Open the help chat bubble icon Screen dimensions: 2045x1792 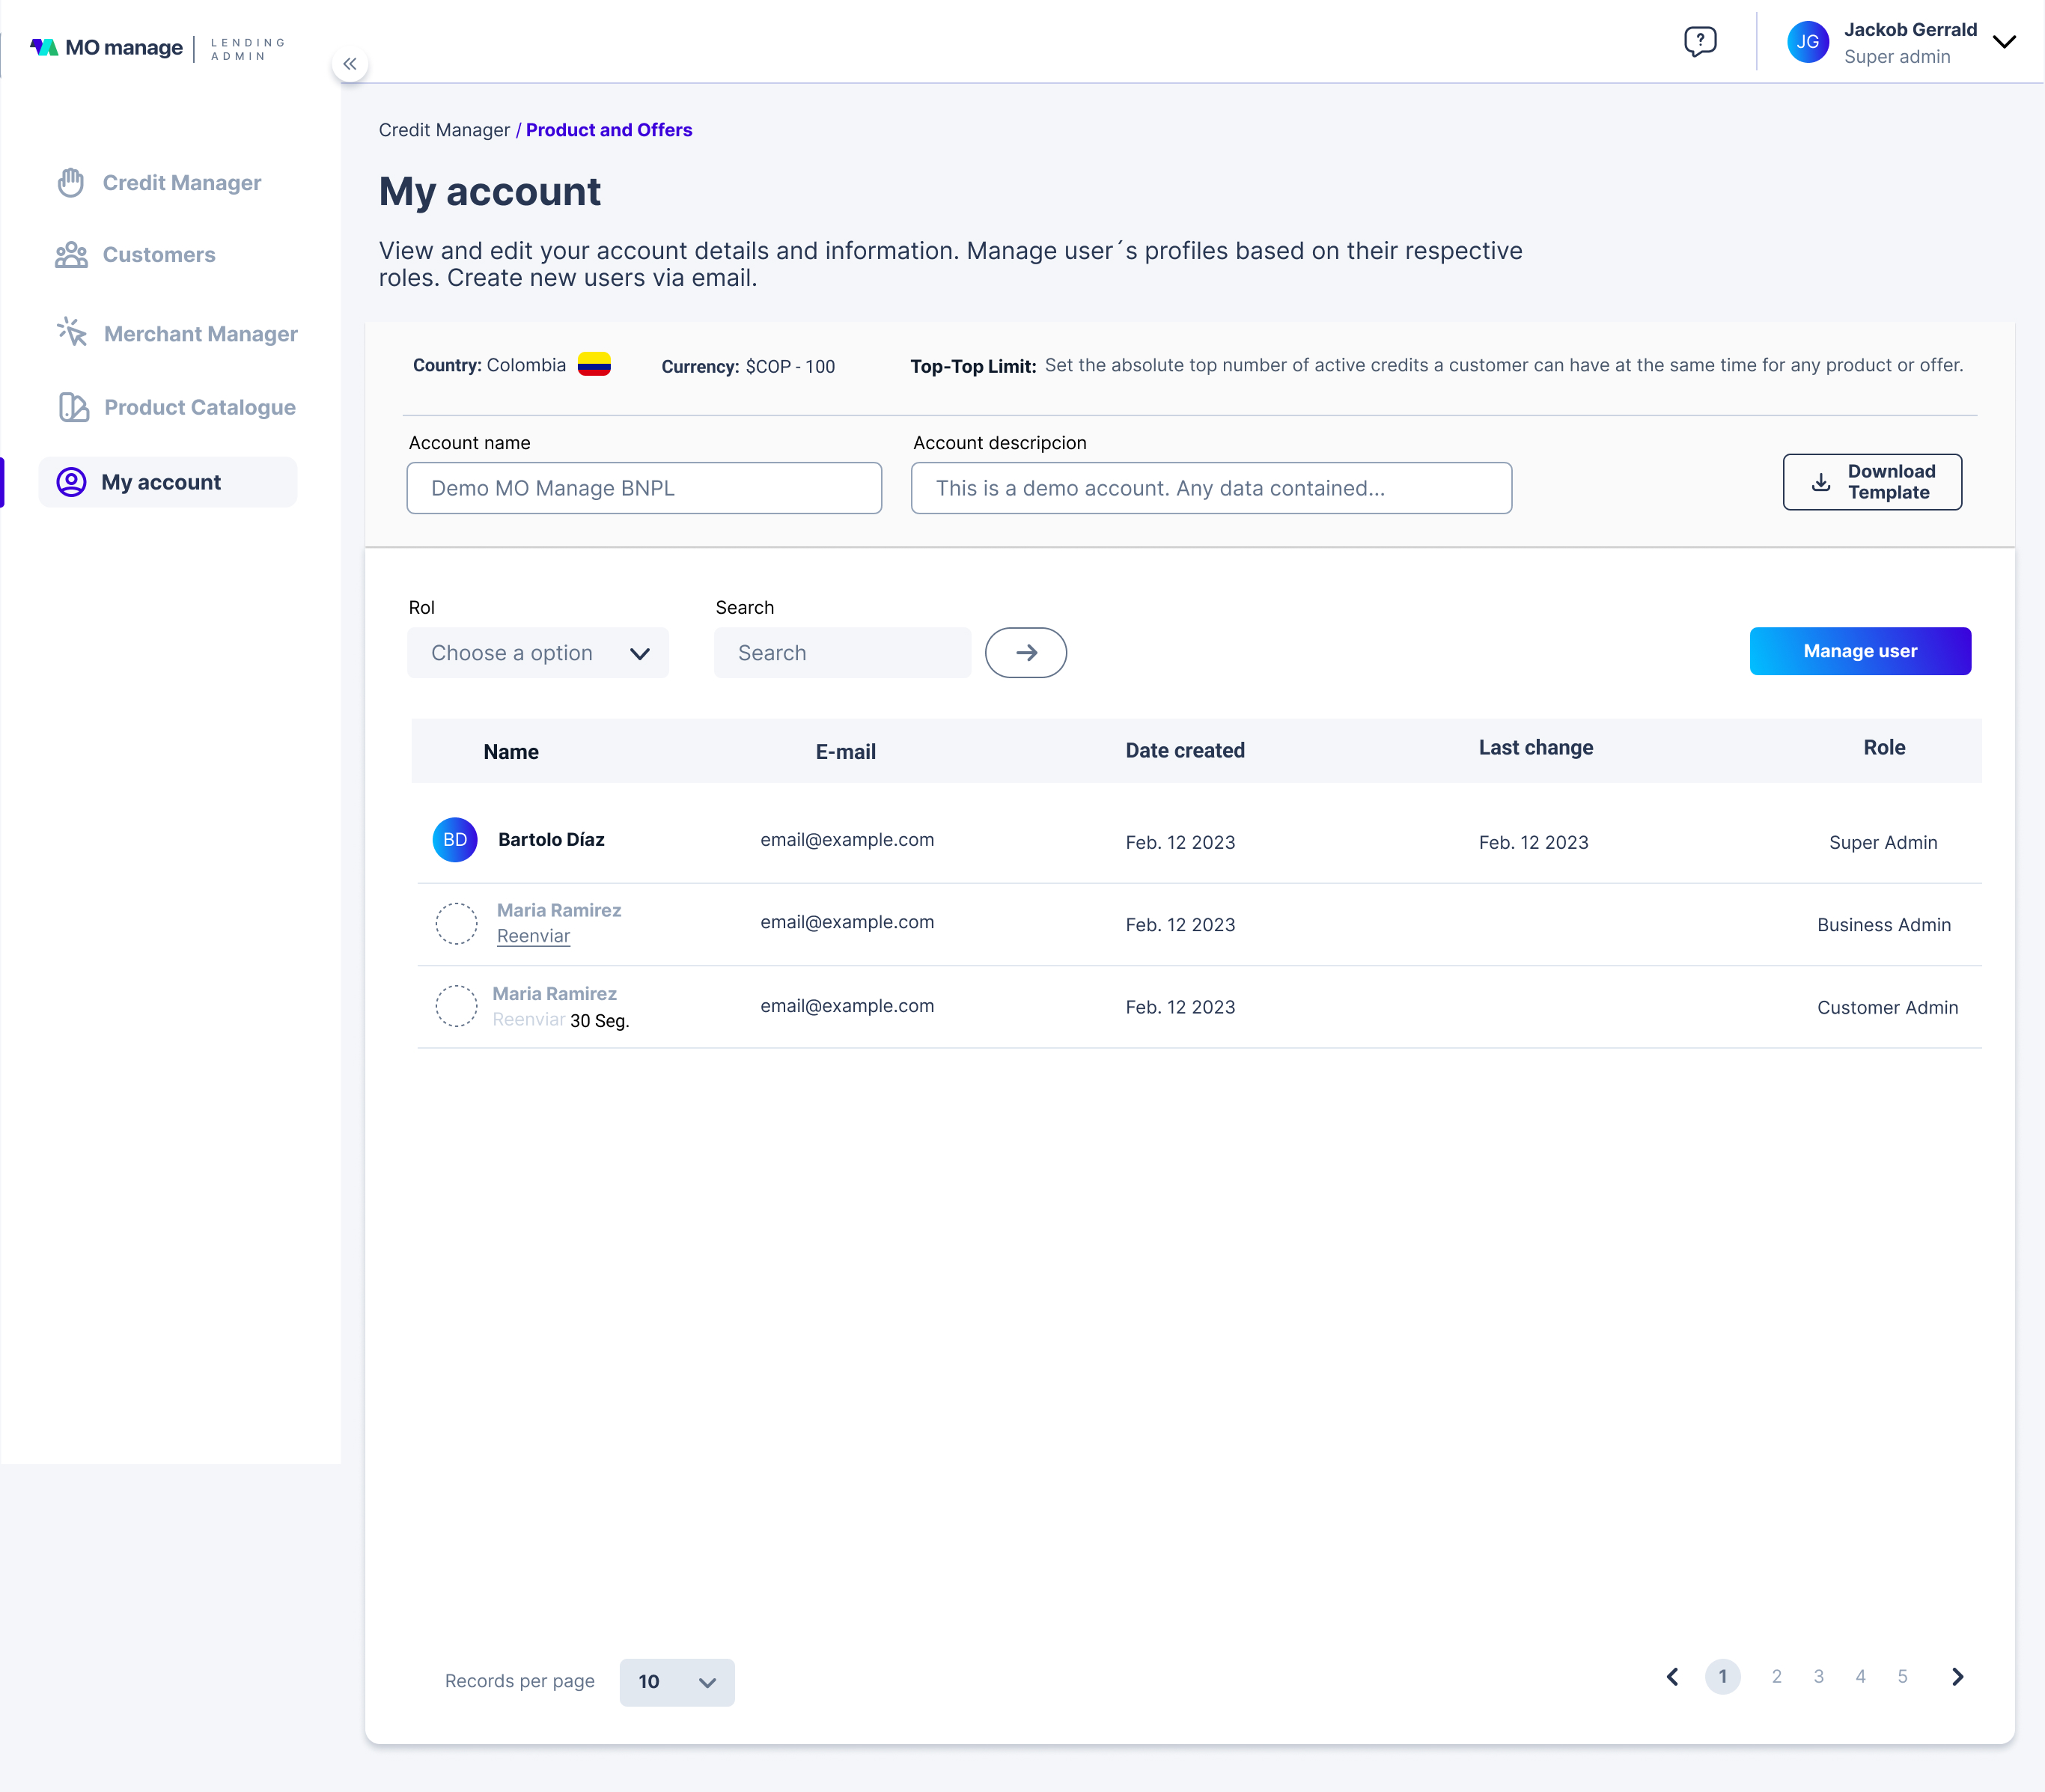[1700, 41]
